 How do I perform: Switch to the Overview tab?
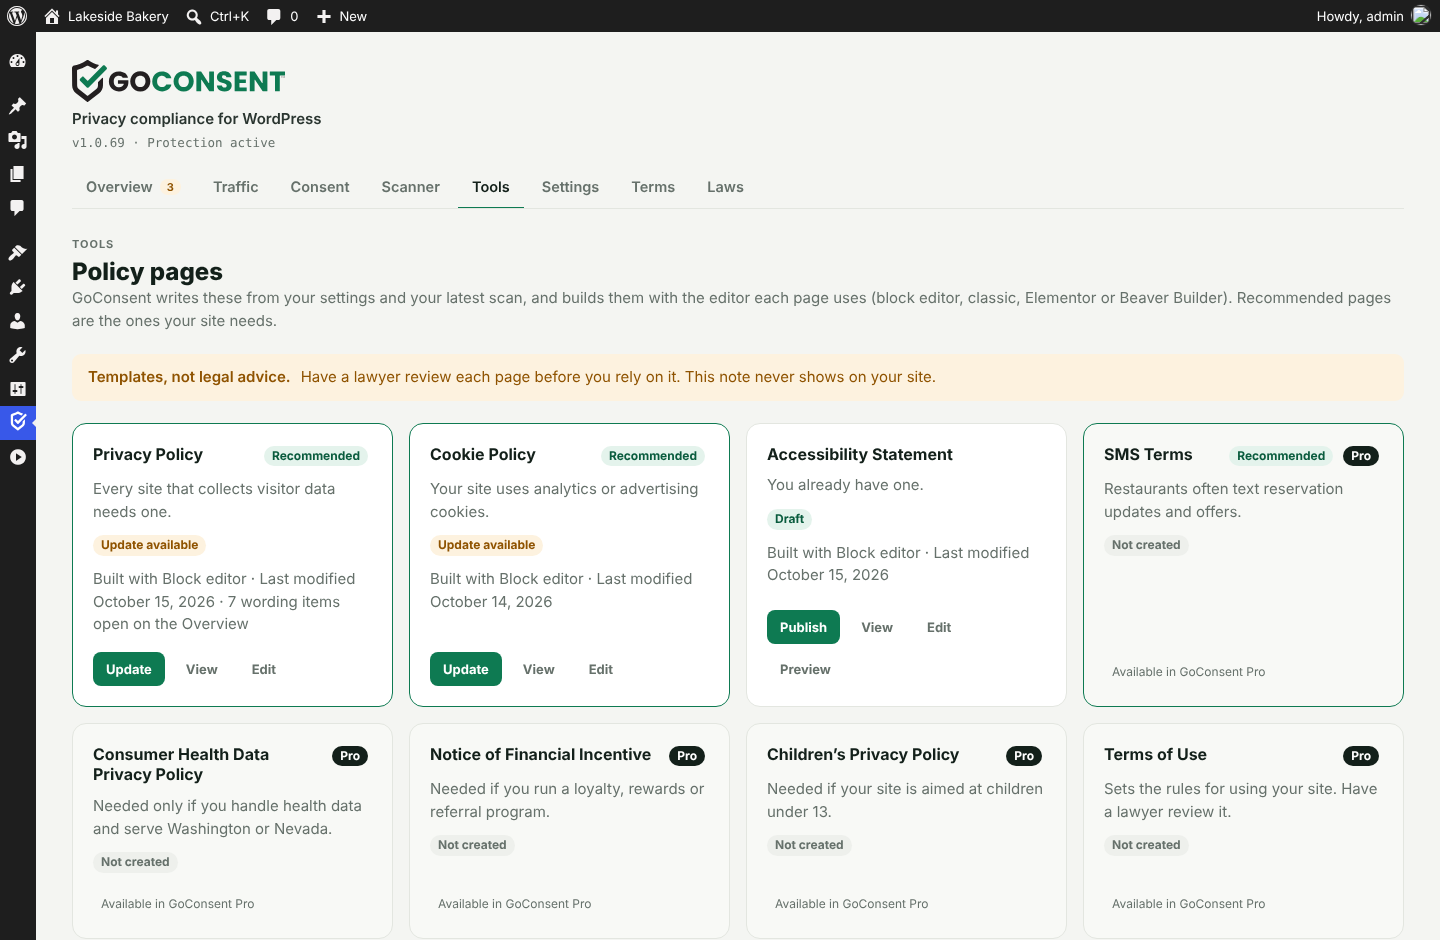pos(133,187)
